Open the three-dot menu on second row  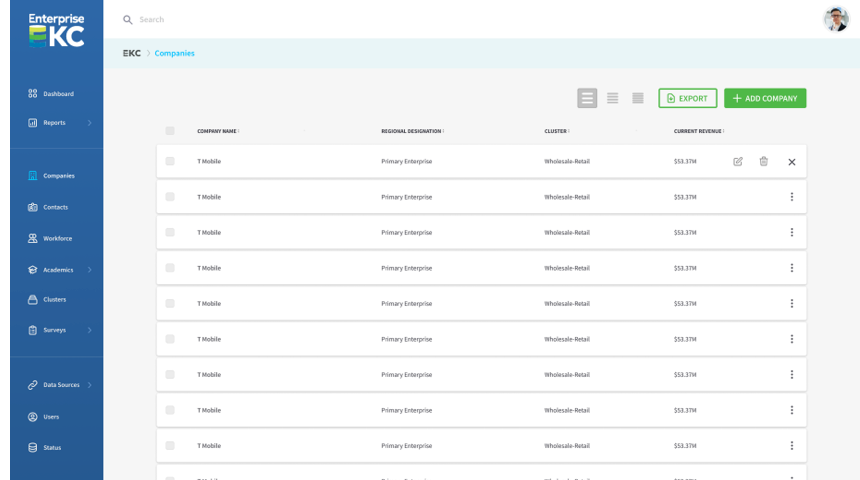791,197
